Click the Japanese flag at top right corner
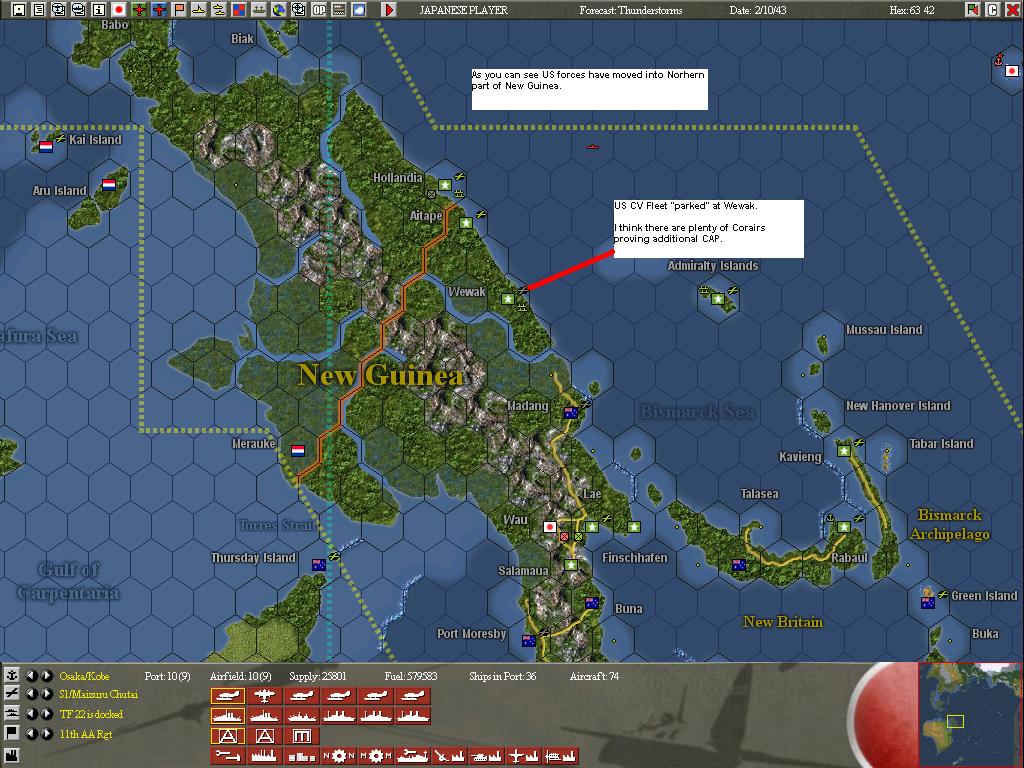Image resolution: width=1024 pixels, height=768 pixels. click(x=1012, y=71)
